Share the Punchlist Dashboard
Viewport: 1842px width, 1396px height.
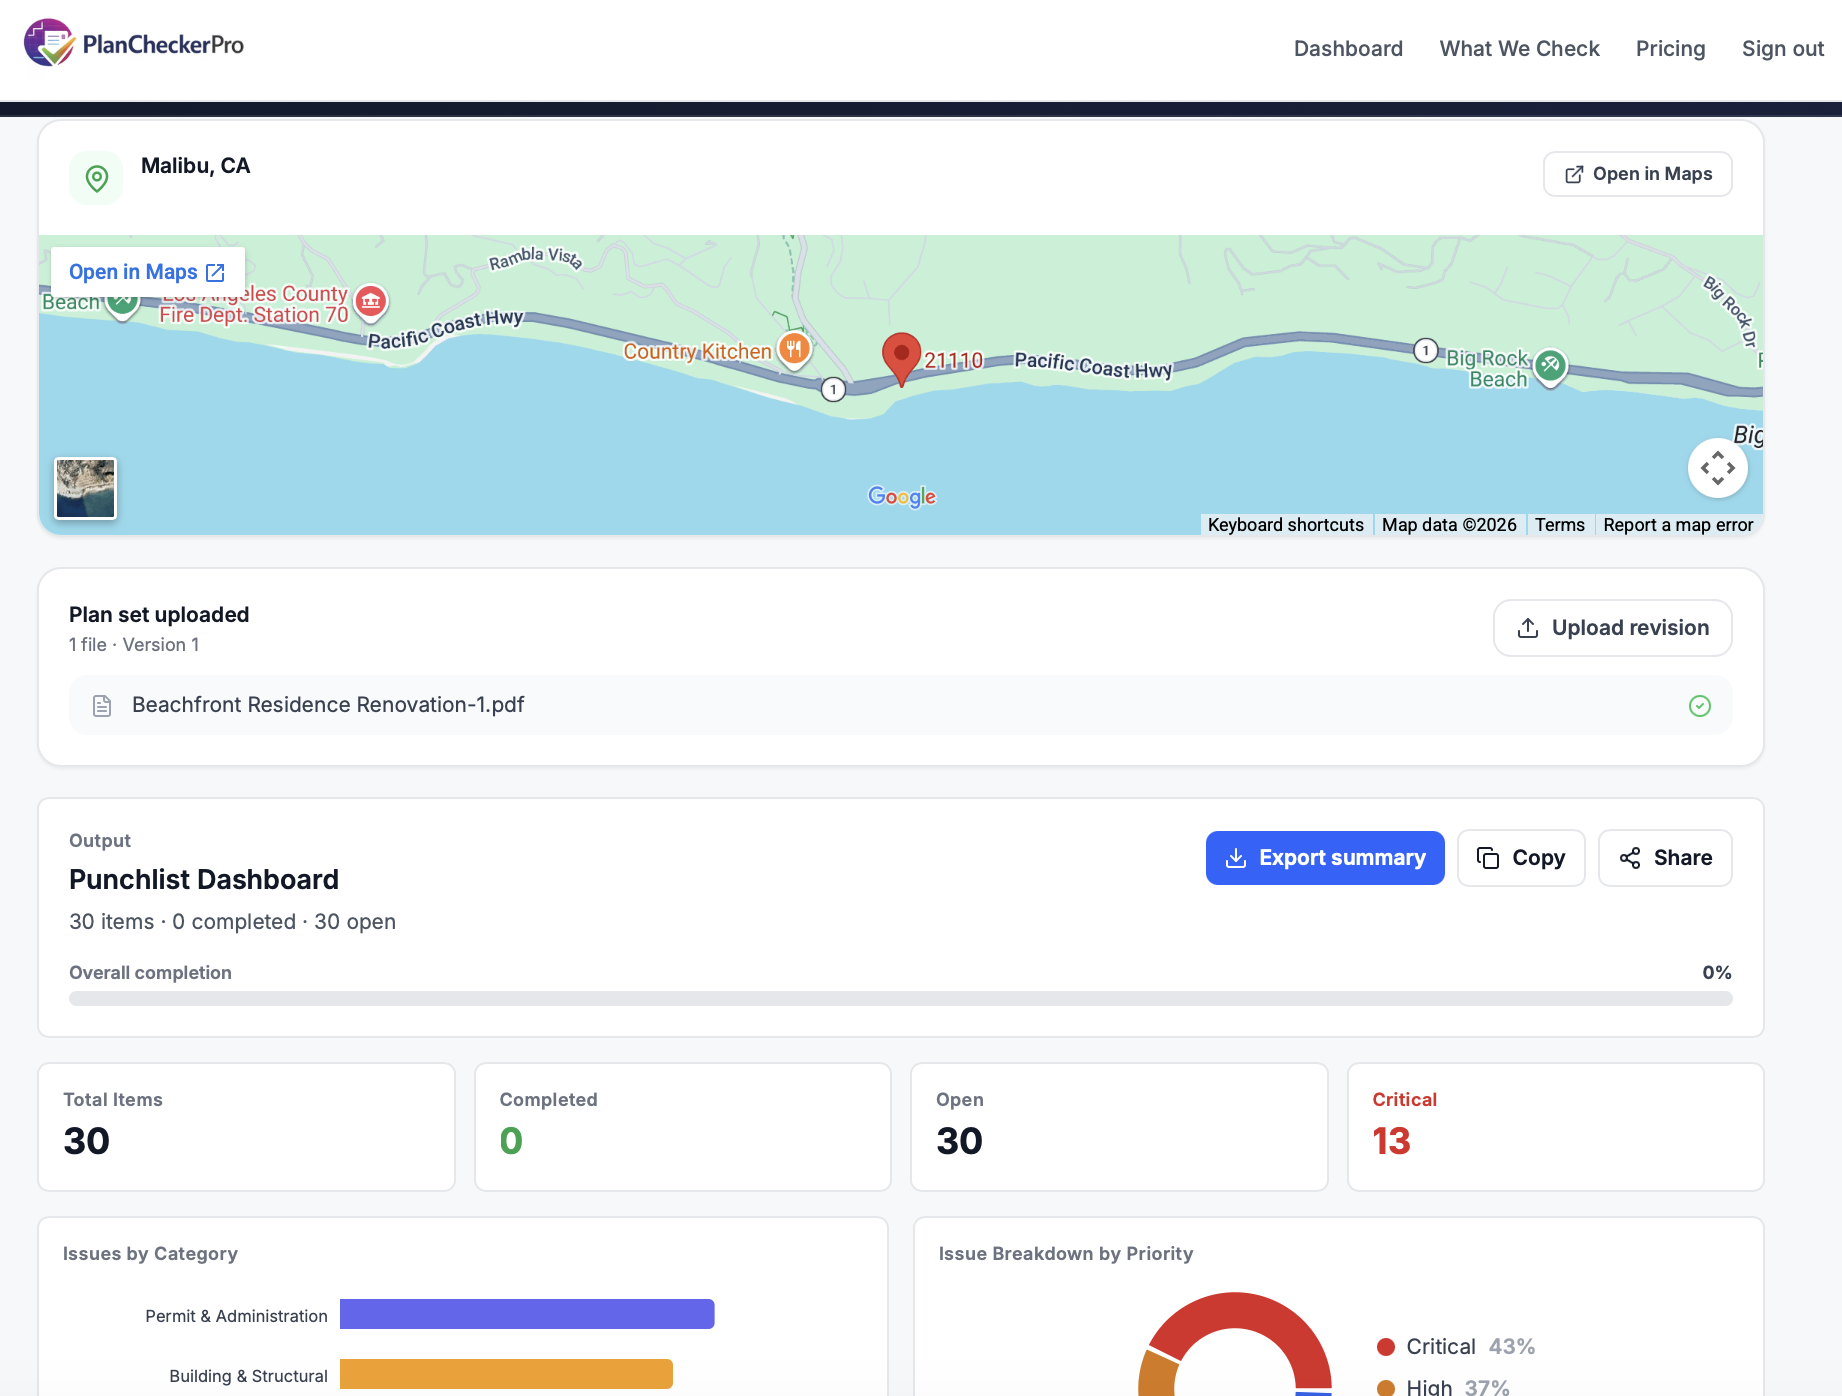point(1665,858)
